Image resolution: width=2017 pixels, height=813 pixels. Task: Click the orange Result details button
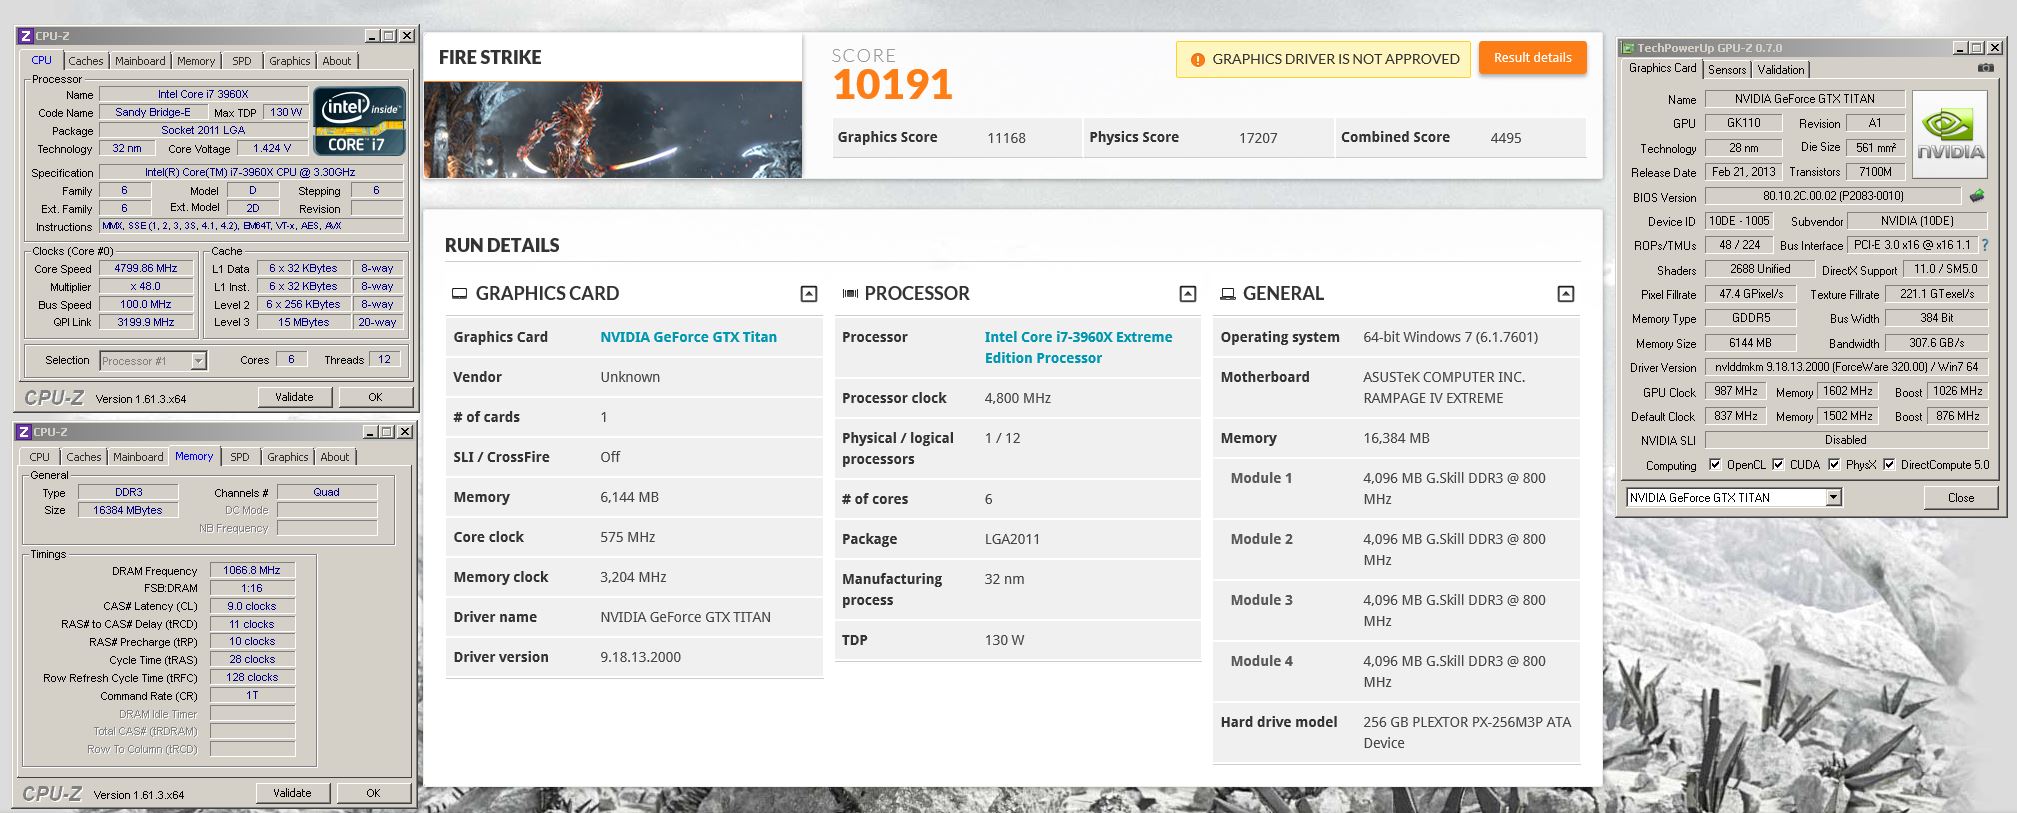coord(1532,58)
